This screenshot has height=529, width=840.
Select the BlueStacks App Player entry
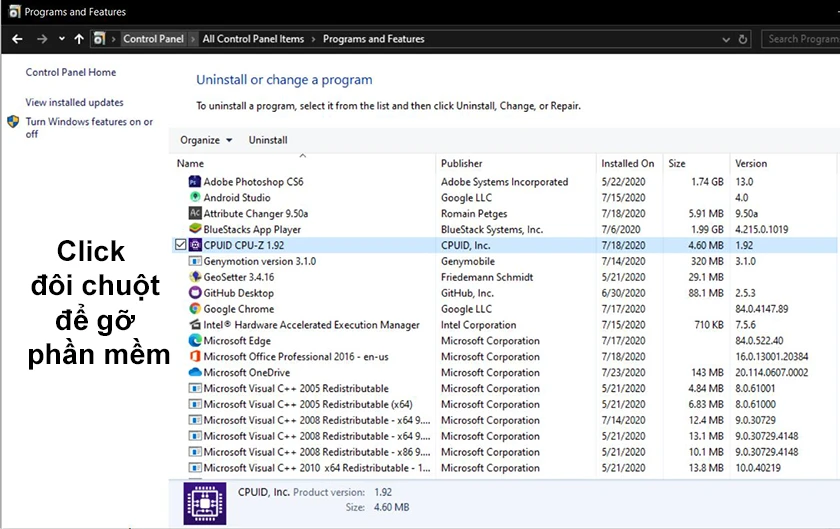coord(252,229)
